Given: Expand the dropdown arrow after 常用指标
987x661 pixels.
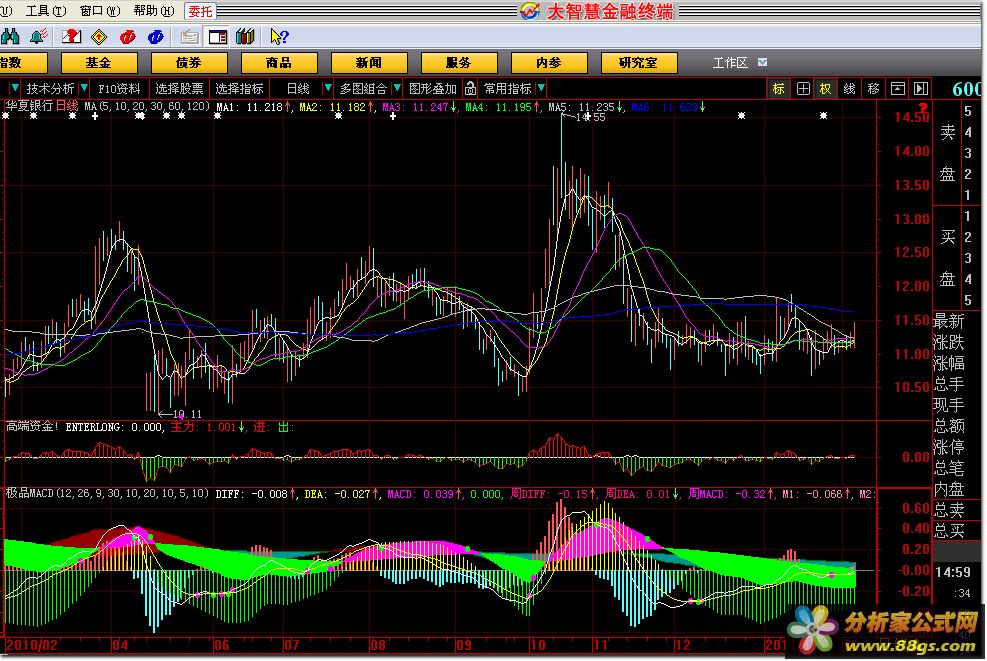Looking at the screenshot, I should click(x=541, y=88).
